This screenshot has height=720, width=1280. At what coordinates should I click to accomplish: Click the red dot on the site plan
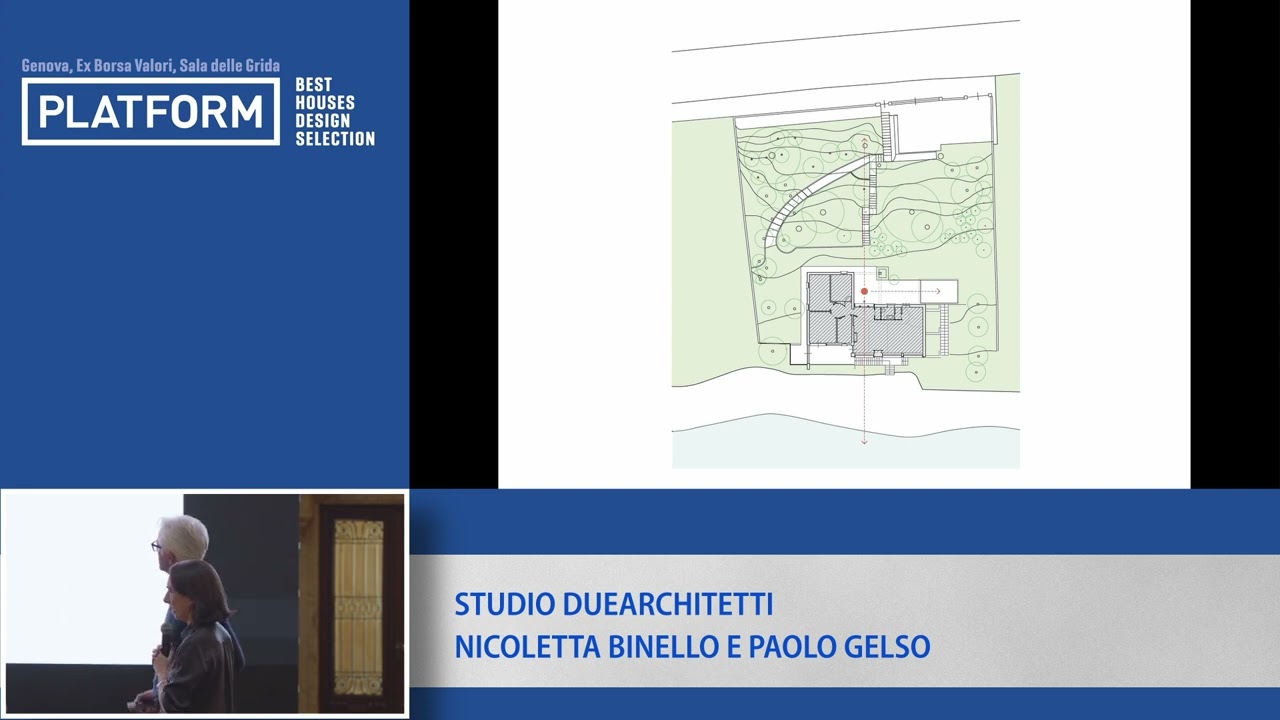click(864, 292)
